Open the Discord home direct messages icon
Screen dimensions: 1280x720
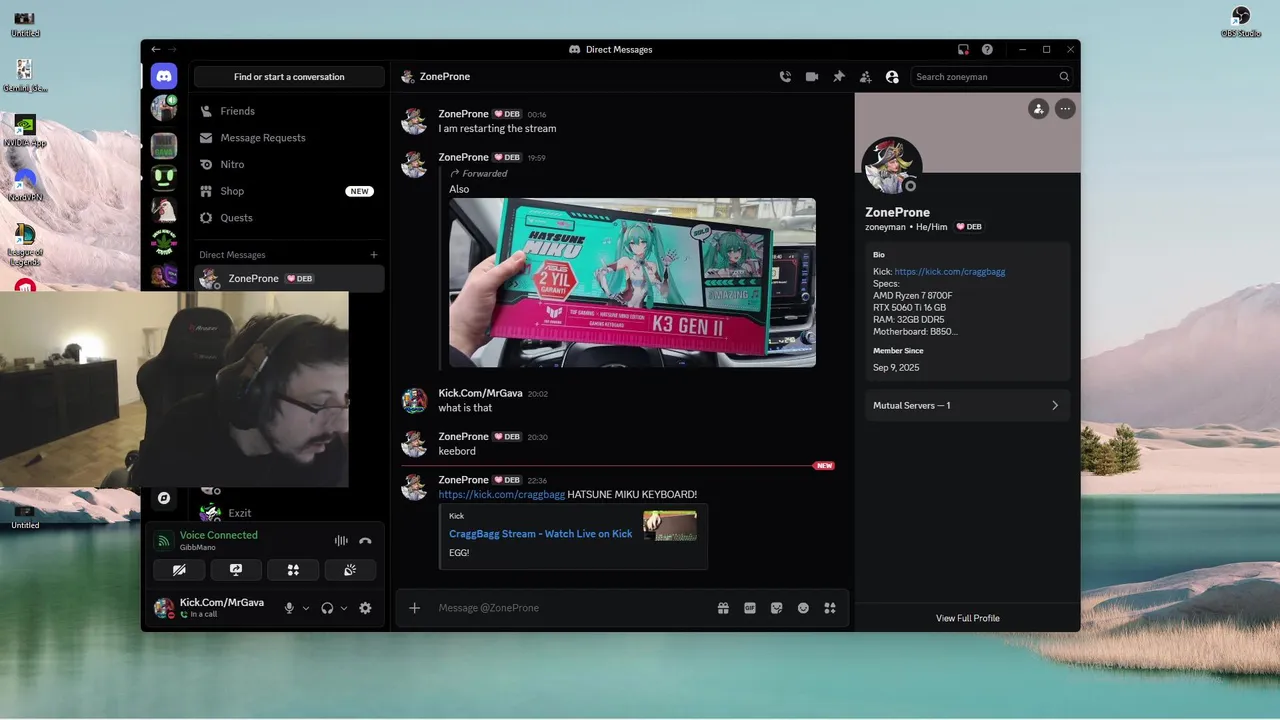(164, 76)
